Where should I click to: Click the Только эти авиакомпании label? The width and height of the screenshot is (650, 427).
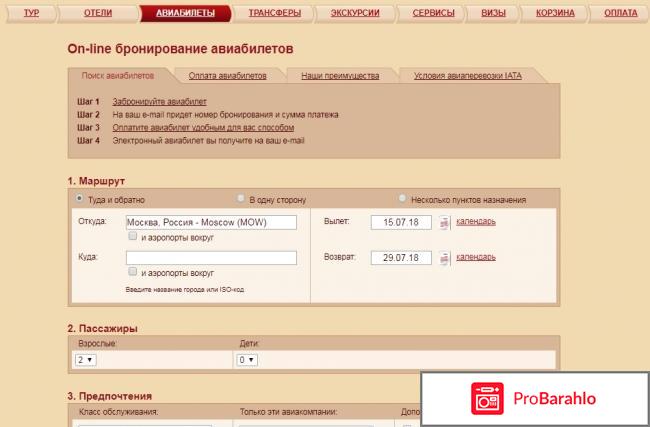[x=288, y=412]
